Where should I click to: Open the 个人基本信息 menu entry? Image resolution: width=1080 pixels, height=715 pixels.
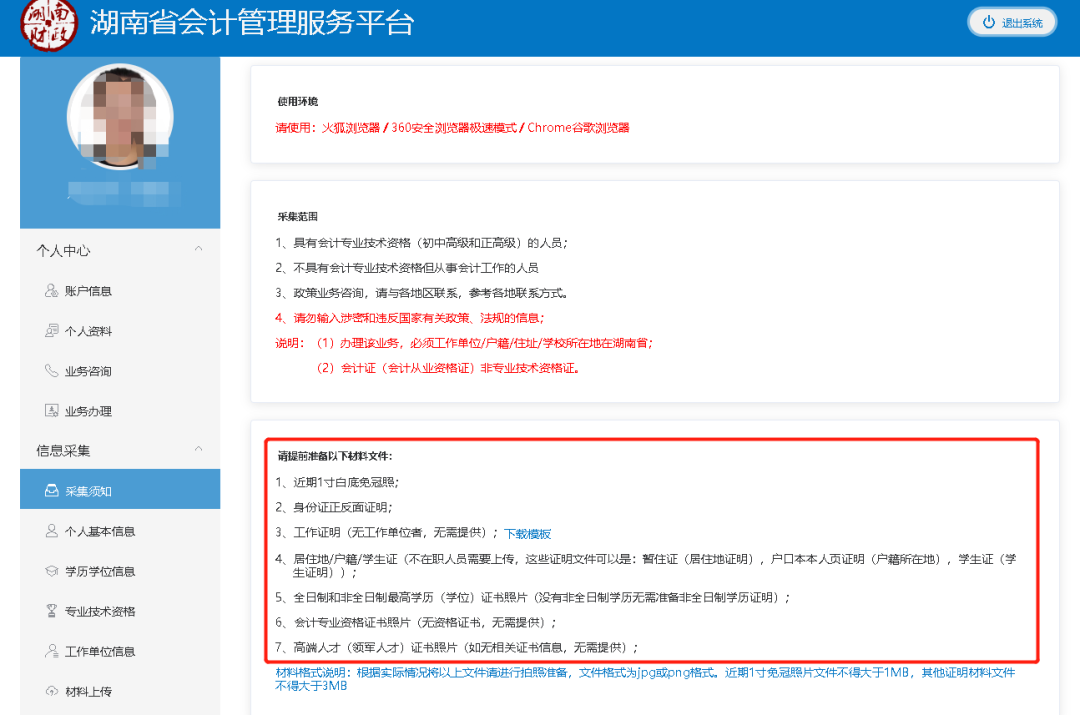100,531
